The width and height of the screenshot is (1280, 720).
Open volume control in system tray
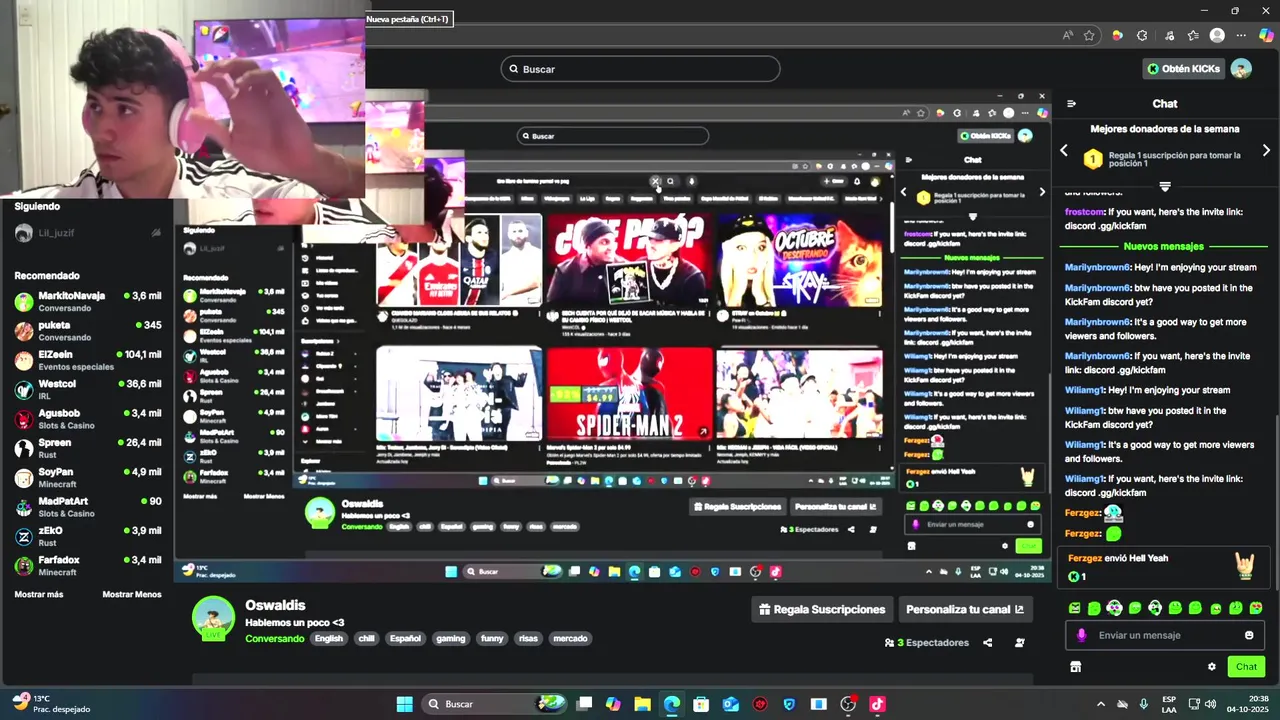pyautogui.click(x=1211, y=704)
